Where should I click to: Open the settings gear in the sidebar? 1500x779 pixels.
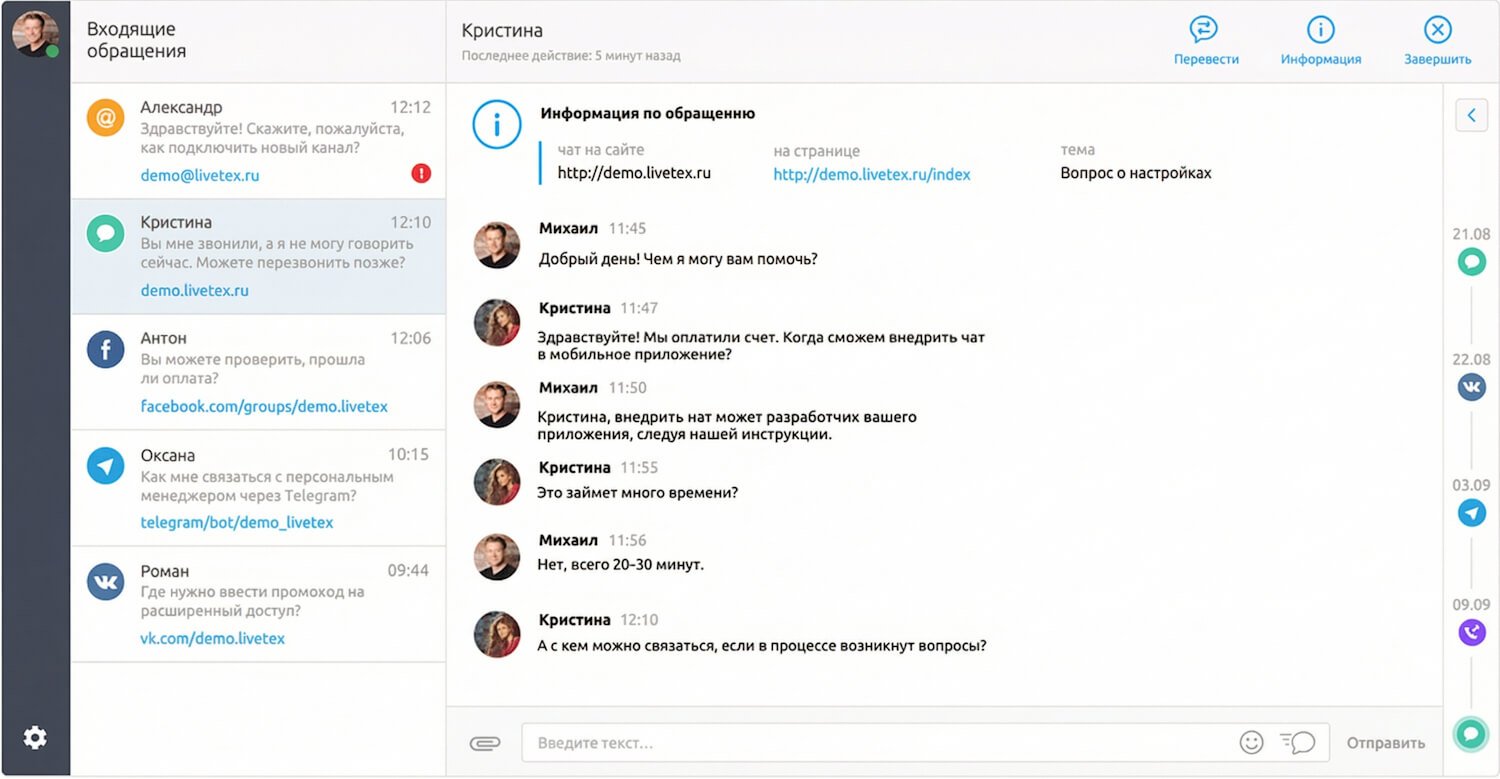35,738
